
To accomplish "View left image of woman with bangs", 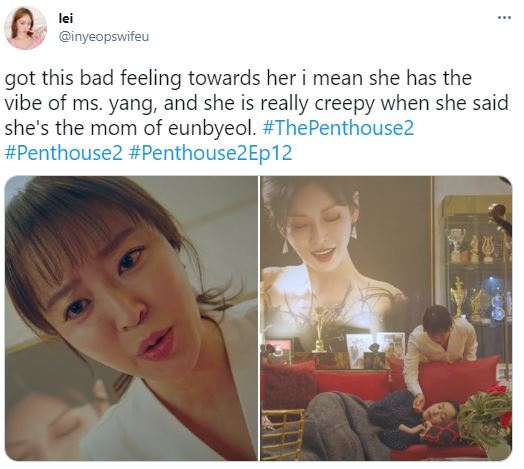I will coord(131,318).
